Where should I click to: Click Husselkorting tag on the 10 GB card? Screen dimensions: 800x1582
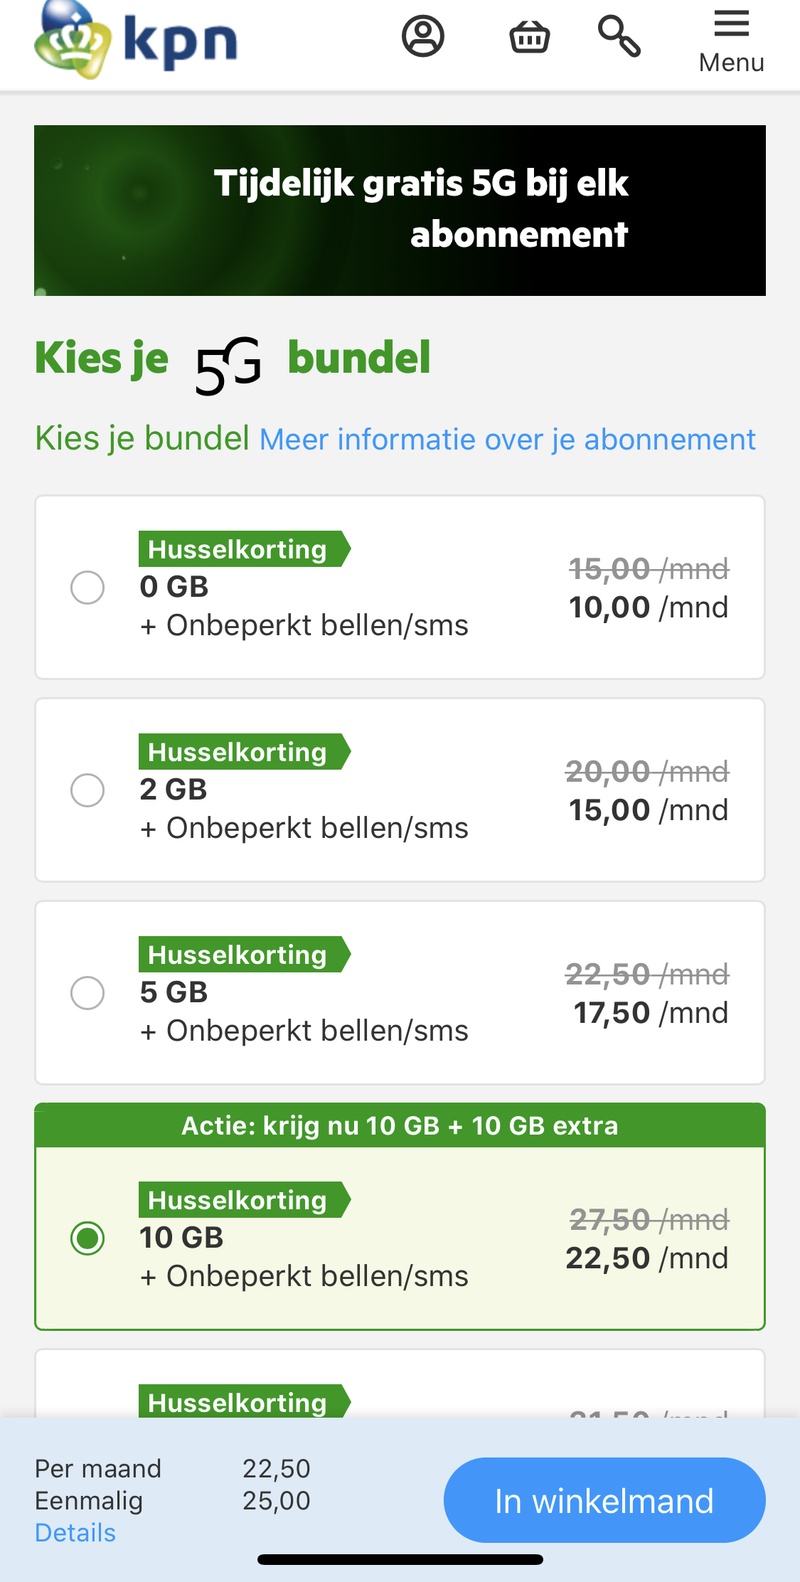pos(238,1200)
